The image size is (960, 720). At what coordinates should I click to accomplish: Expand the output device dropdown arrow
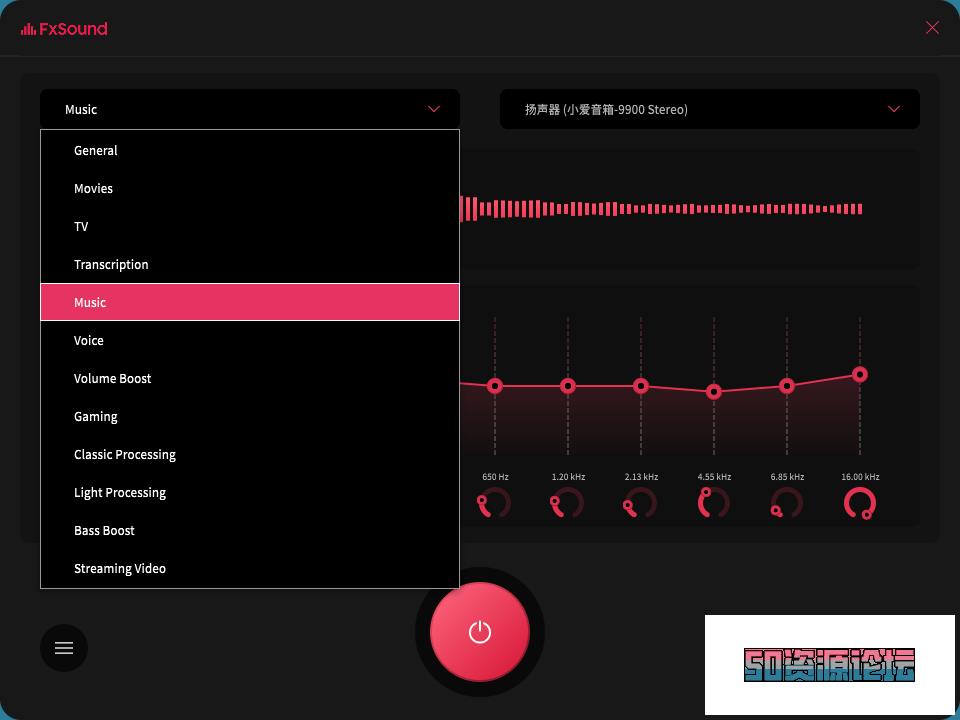click(x=894, y=109)
